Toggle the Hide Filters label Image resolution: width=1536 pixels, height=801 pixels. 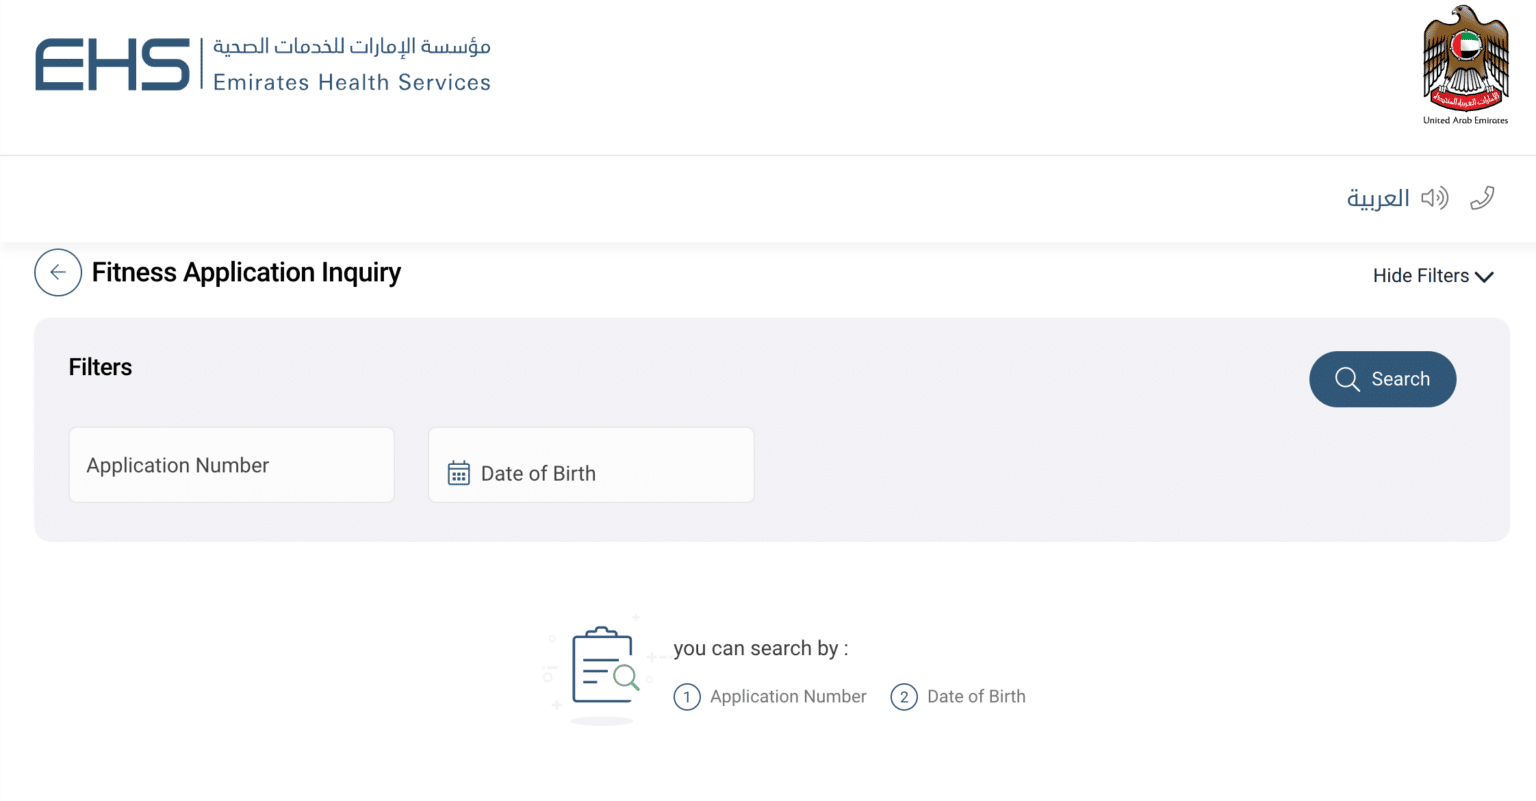pos(1420,276)
